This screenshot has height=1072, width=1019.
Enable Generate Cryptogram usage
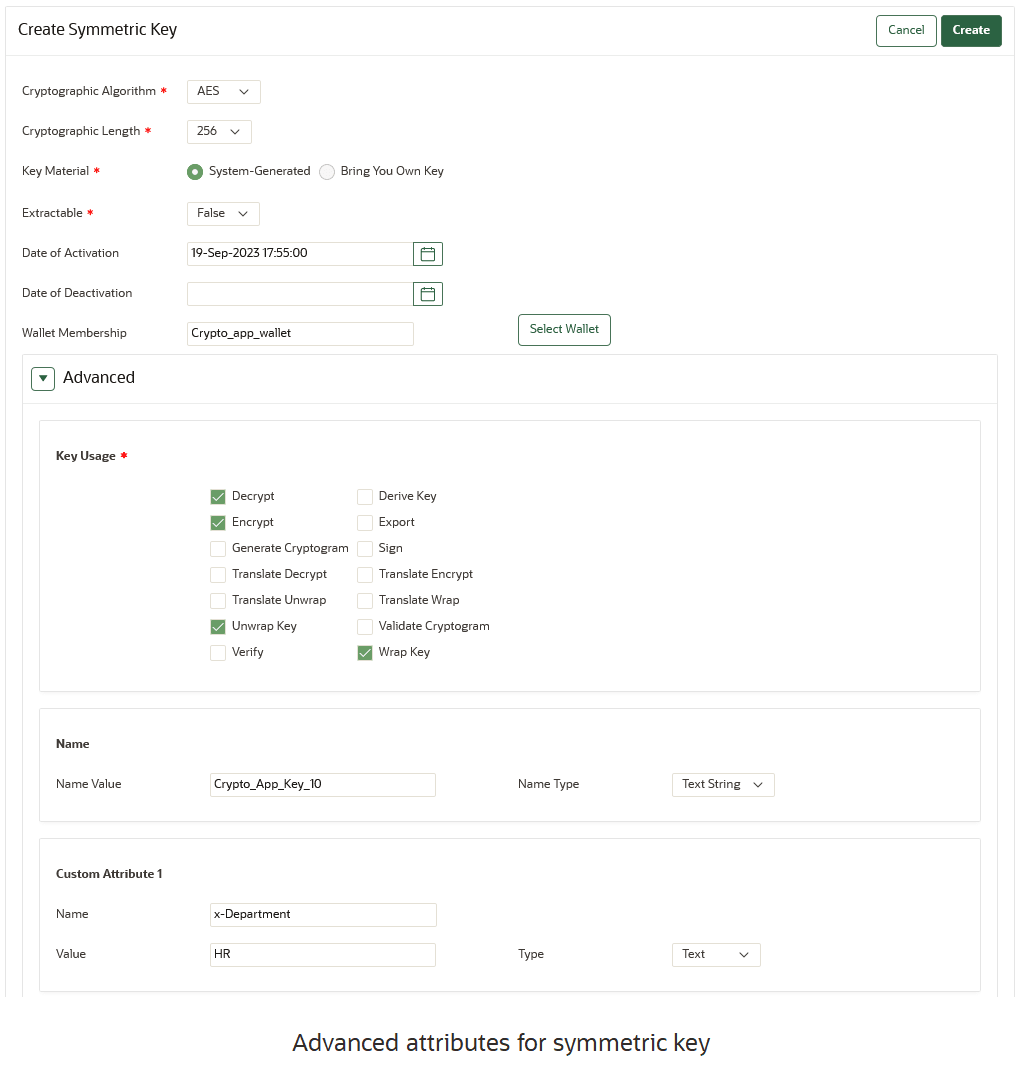218,548
